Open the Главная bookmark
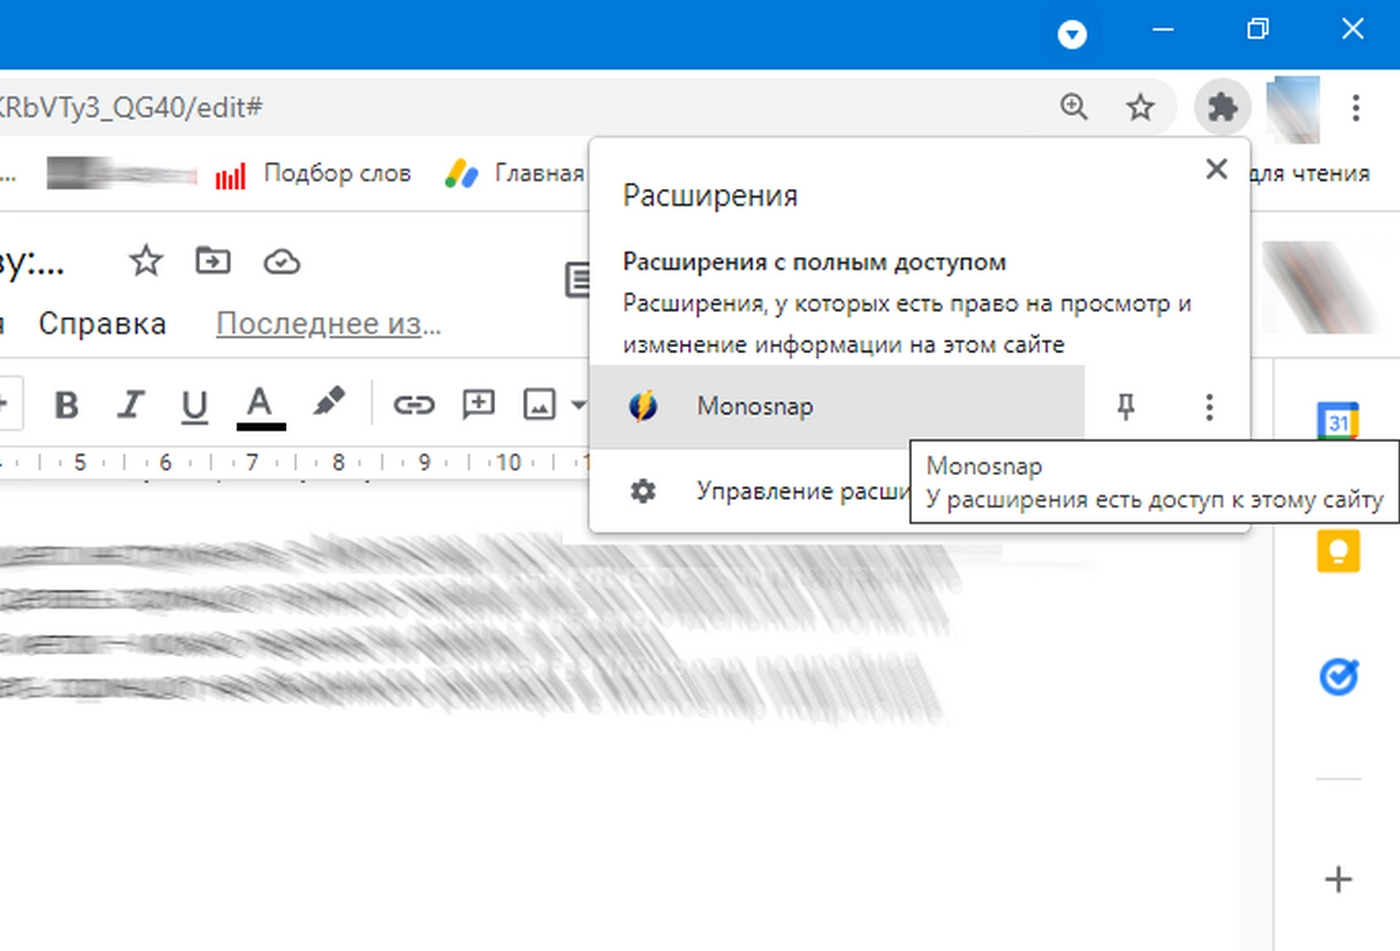The height and width of the screenshot is (951, 1400). [515, 174]
